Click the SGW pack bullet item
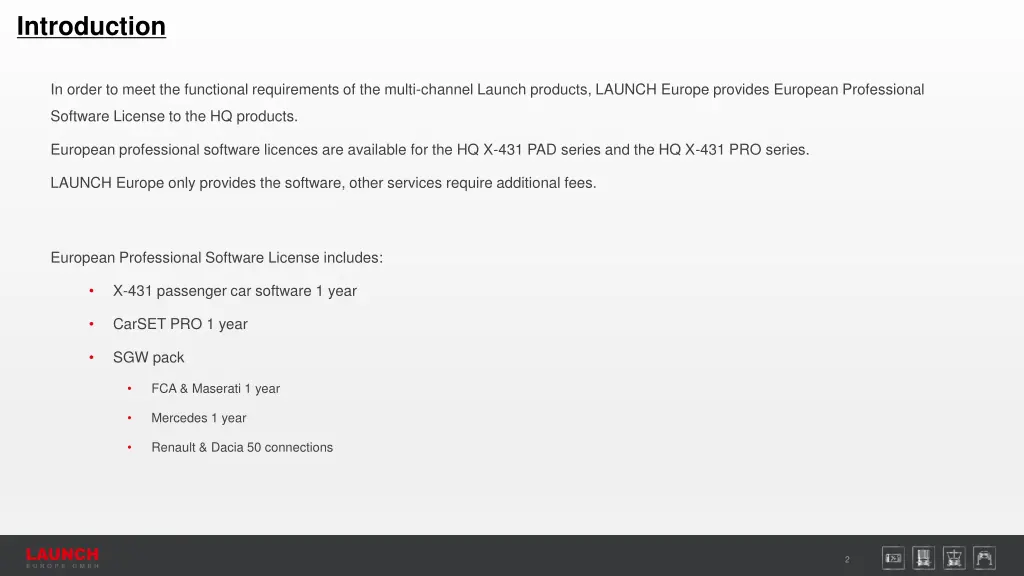The image size is (1024, 576). coord(148,358)
